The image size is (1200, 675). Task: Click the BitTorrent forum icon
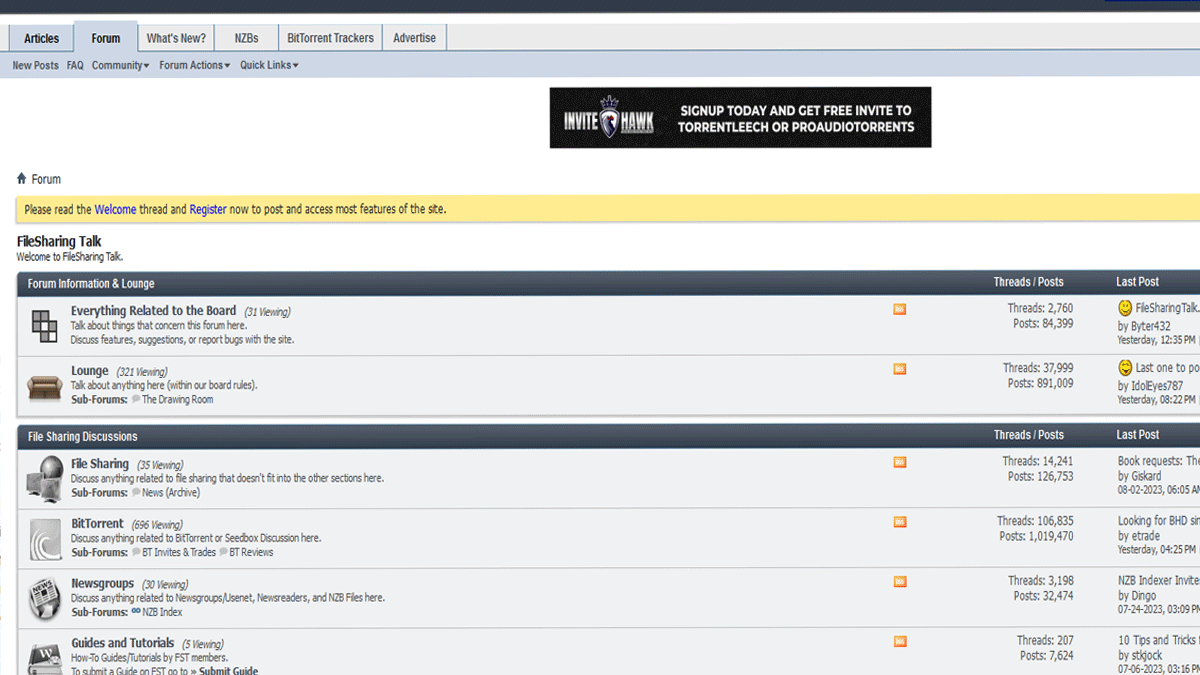45,539
